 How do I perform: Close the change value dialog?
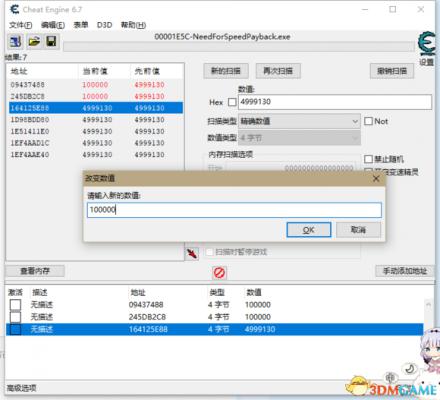(x=376, y=179)
